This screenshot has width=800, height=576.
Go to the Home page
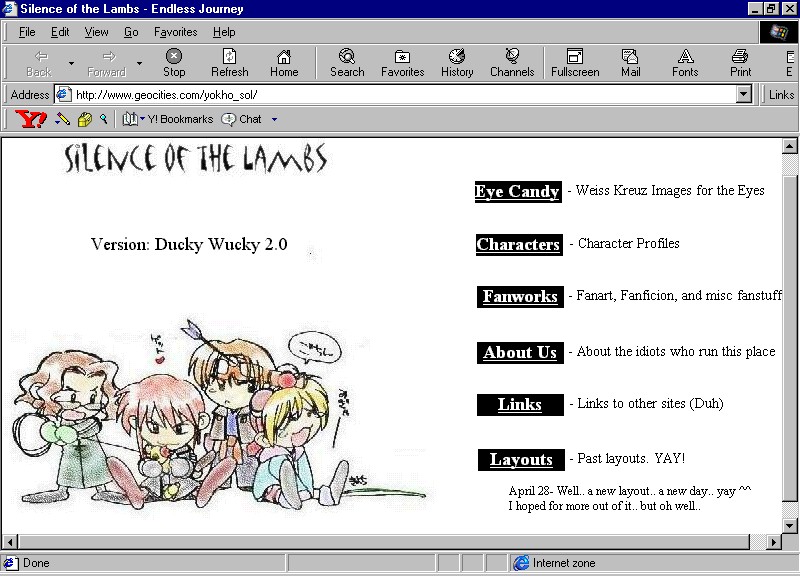[x=284, y=63]
